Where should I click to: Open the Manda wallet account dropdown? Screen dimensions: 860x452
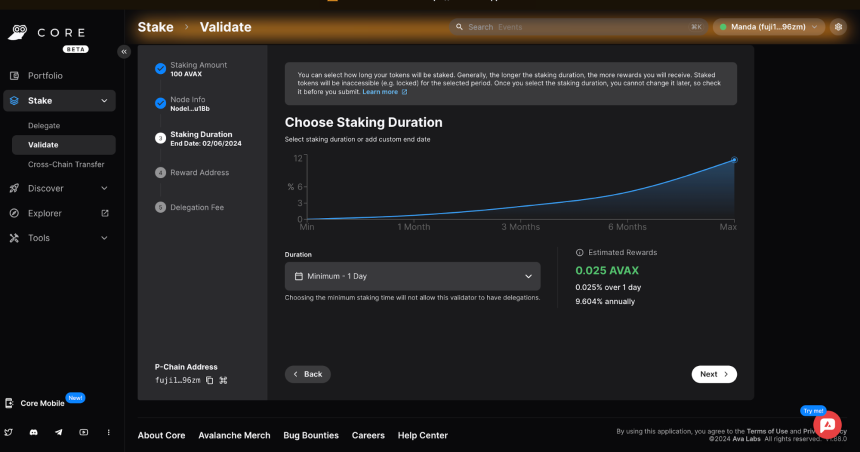click(x=768, y=27)
